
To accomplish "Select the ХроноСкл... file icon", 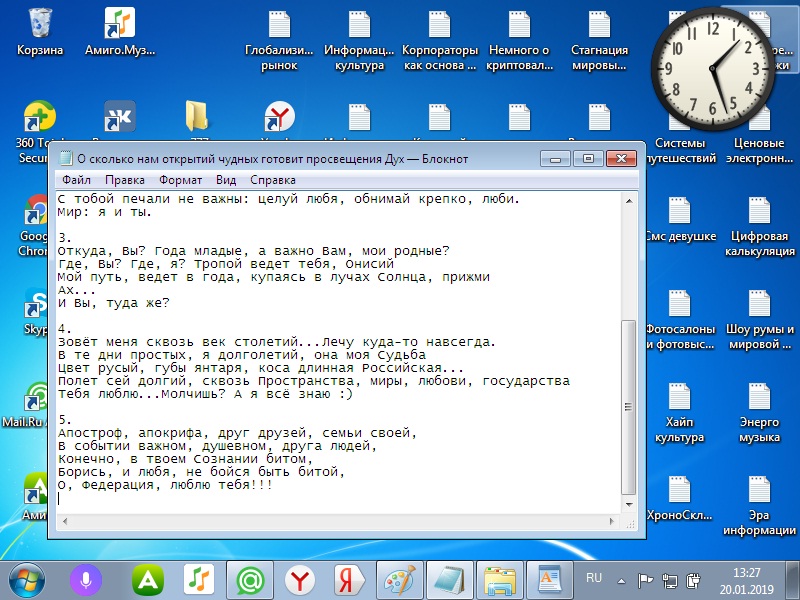I will (x=680, y=497).
